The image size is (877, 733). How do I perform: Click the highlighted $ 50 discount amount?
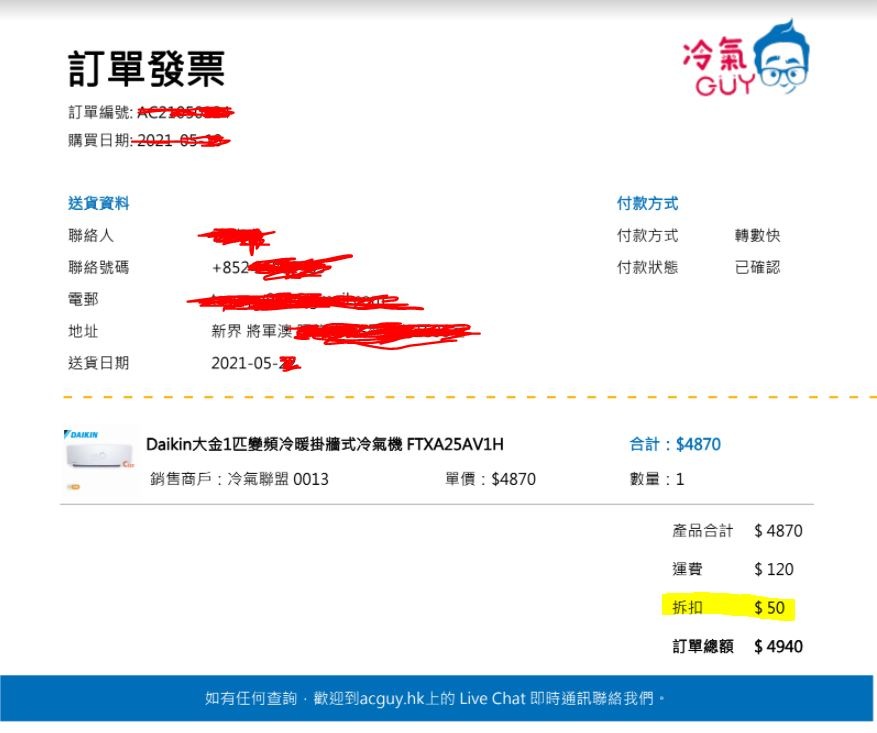(769, 607)
